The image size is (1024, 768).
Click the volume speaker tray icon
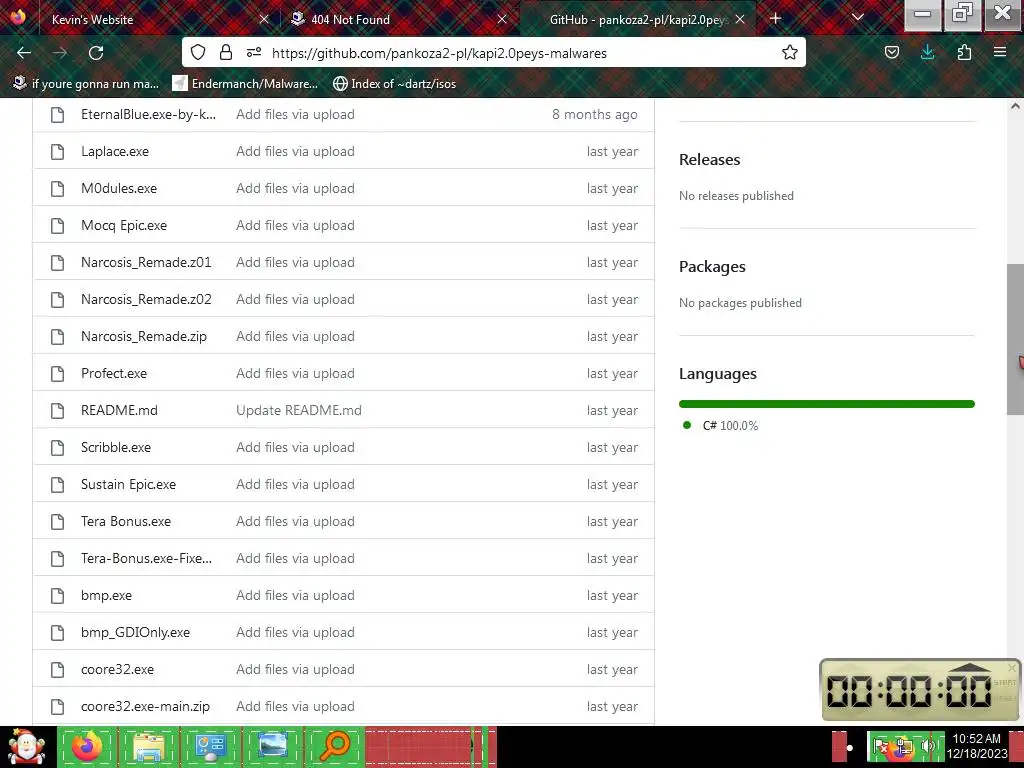pyautogui.click(x=928, y=746)
